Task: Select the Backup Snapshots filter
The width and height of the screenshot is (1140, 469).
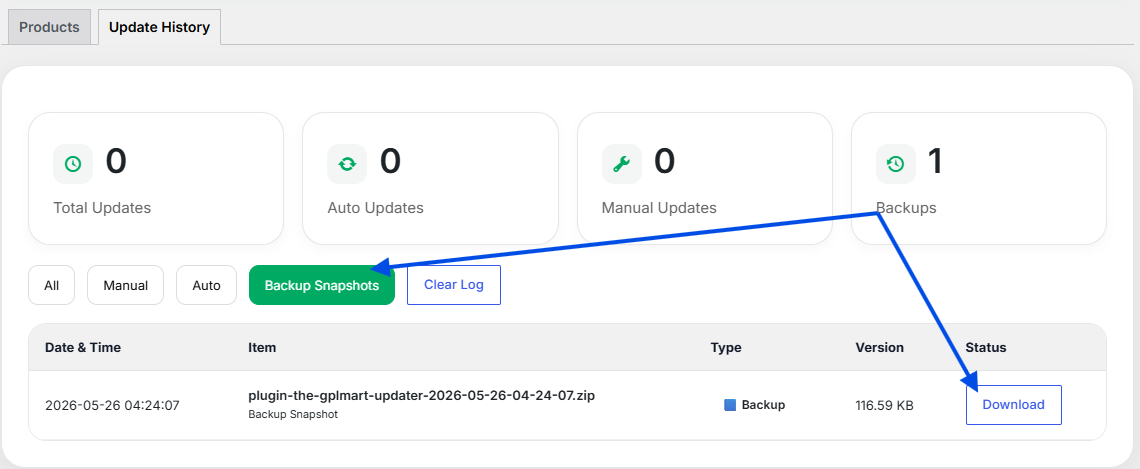Action: tap(321, 285)
